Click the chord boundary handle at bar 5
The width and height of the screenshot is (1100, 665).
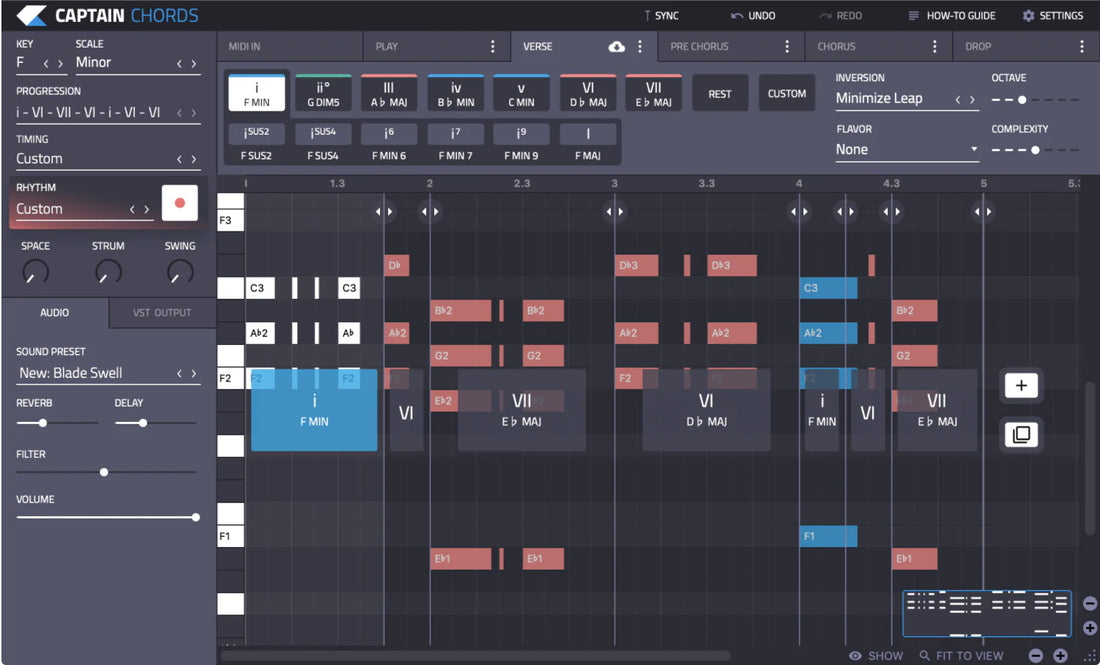(x=983, y=211)
